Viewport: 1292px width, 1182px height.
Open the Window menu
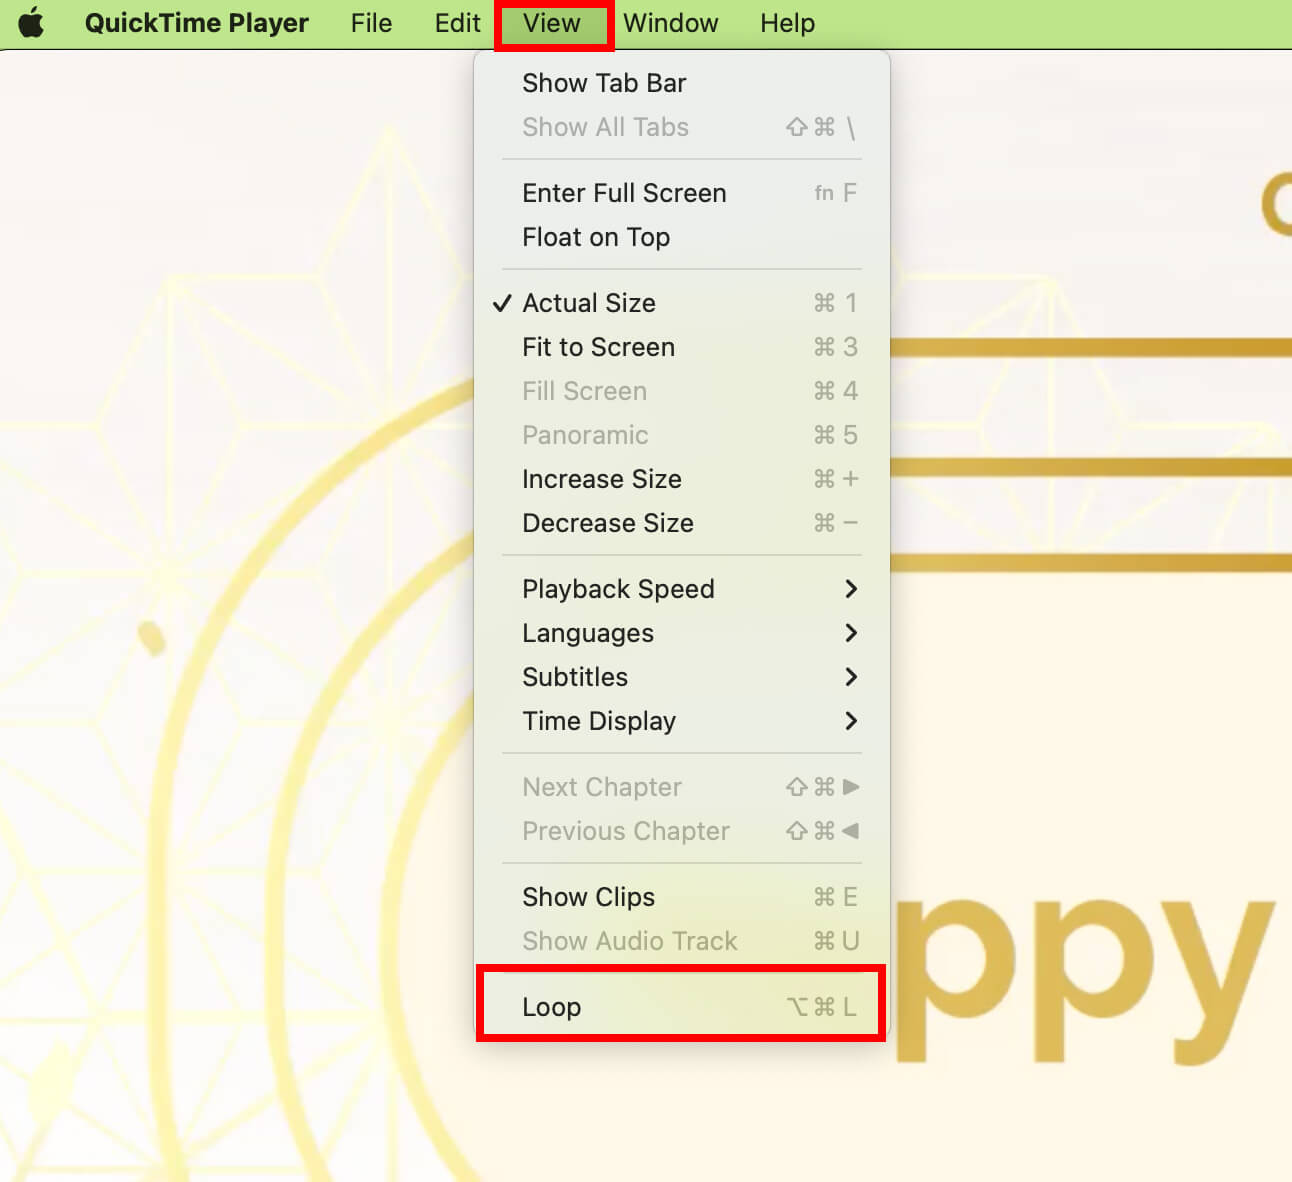(670, 23)
